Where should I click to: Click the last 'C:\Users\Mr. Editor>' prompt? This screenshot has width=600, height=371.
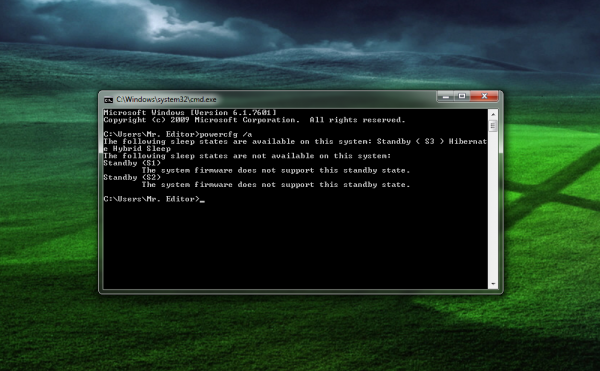pos(152,199)
